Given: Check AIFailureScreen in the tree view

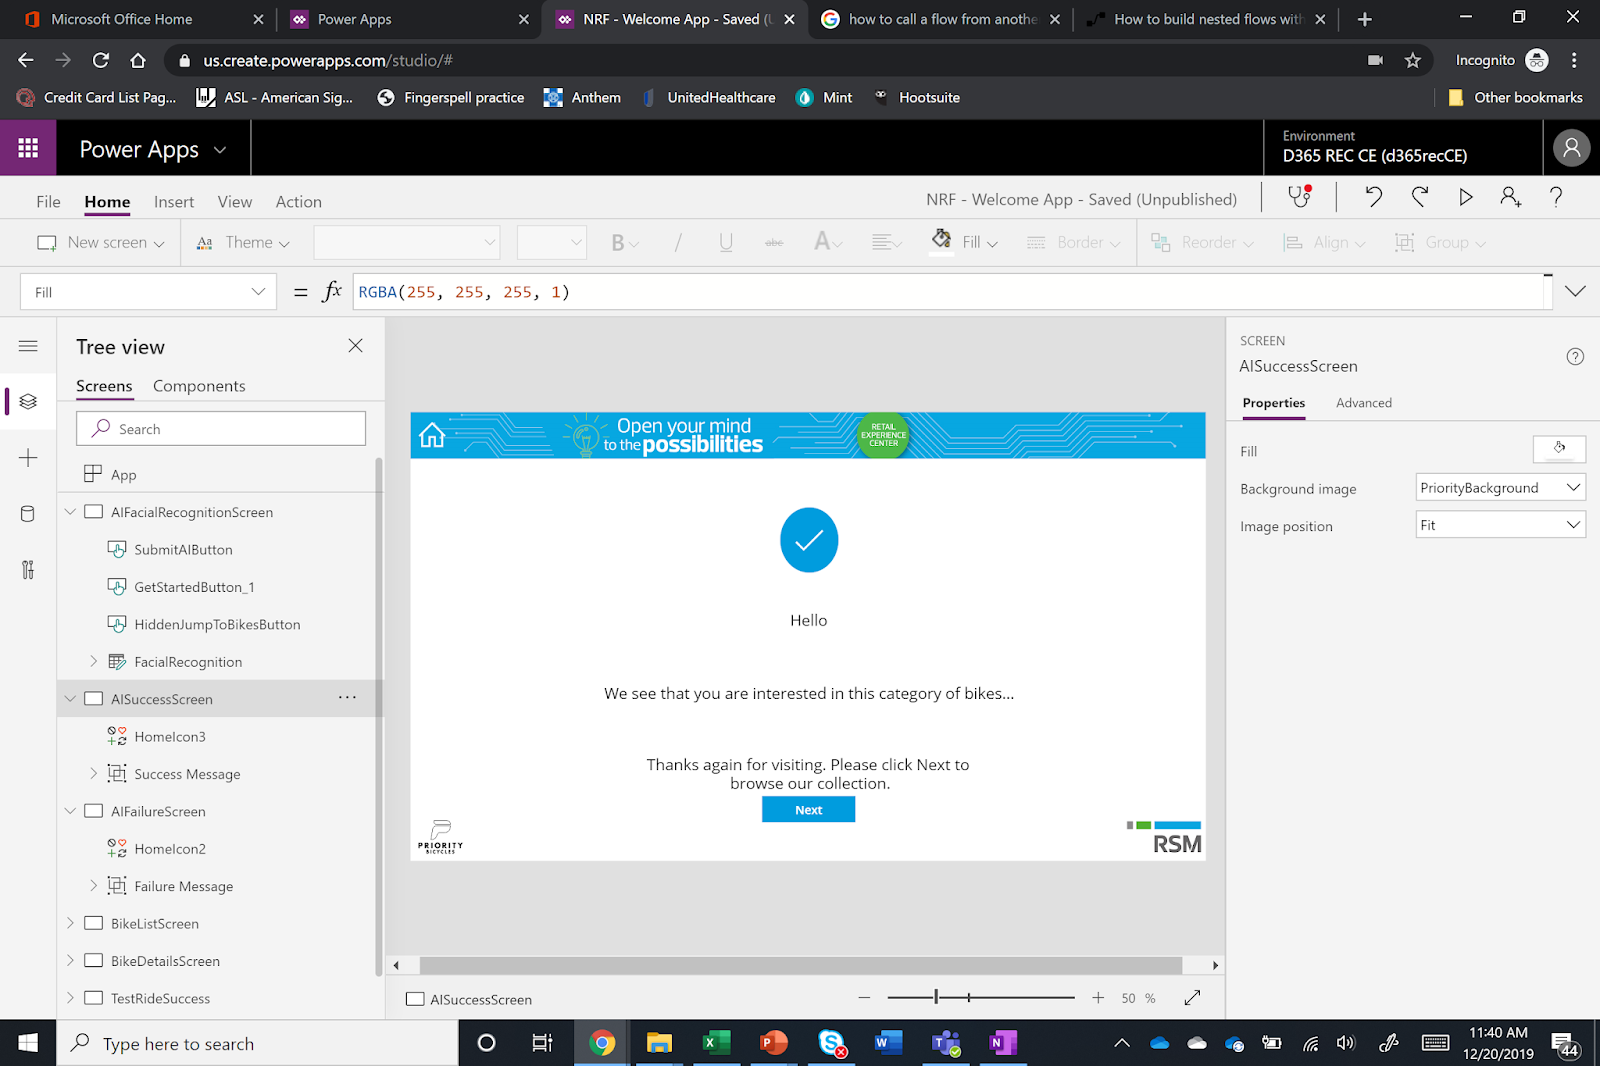Looking at the screenshot, I should (93, 811).
